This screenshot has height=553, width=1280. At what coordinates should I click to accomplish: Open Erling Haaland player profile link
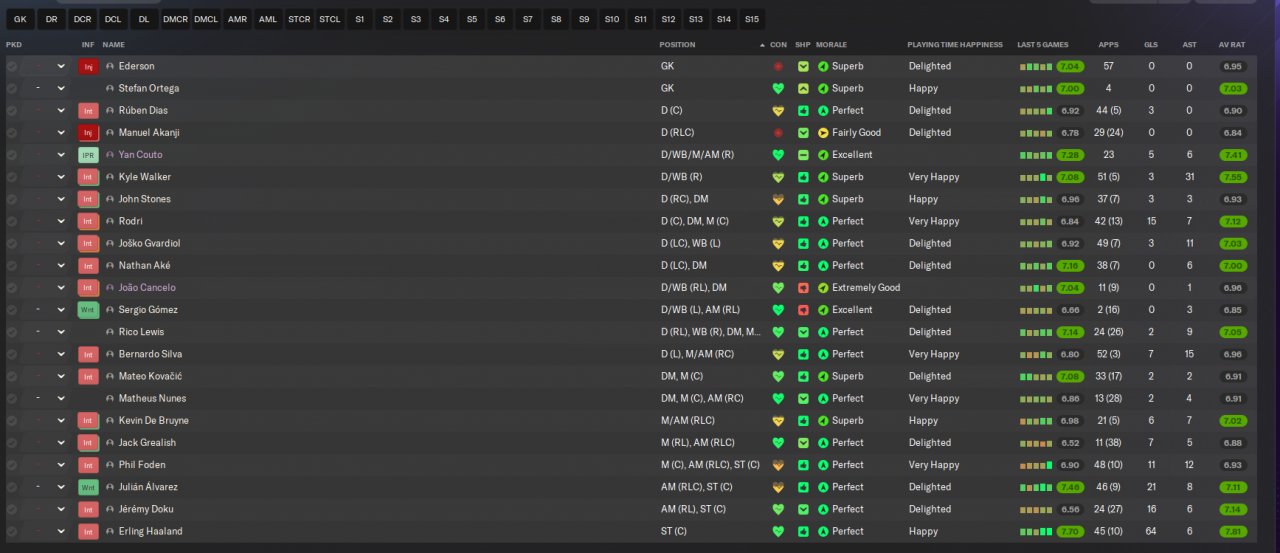click(x=151, y=531)
